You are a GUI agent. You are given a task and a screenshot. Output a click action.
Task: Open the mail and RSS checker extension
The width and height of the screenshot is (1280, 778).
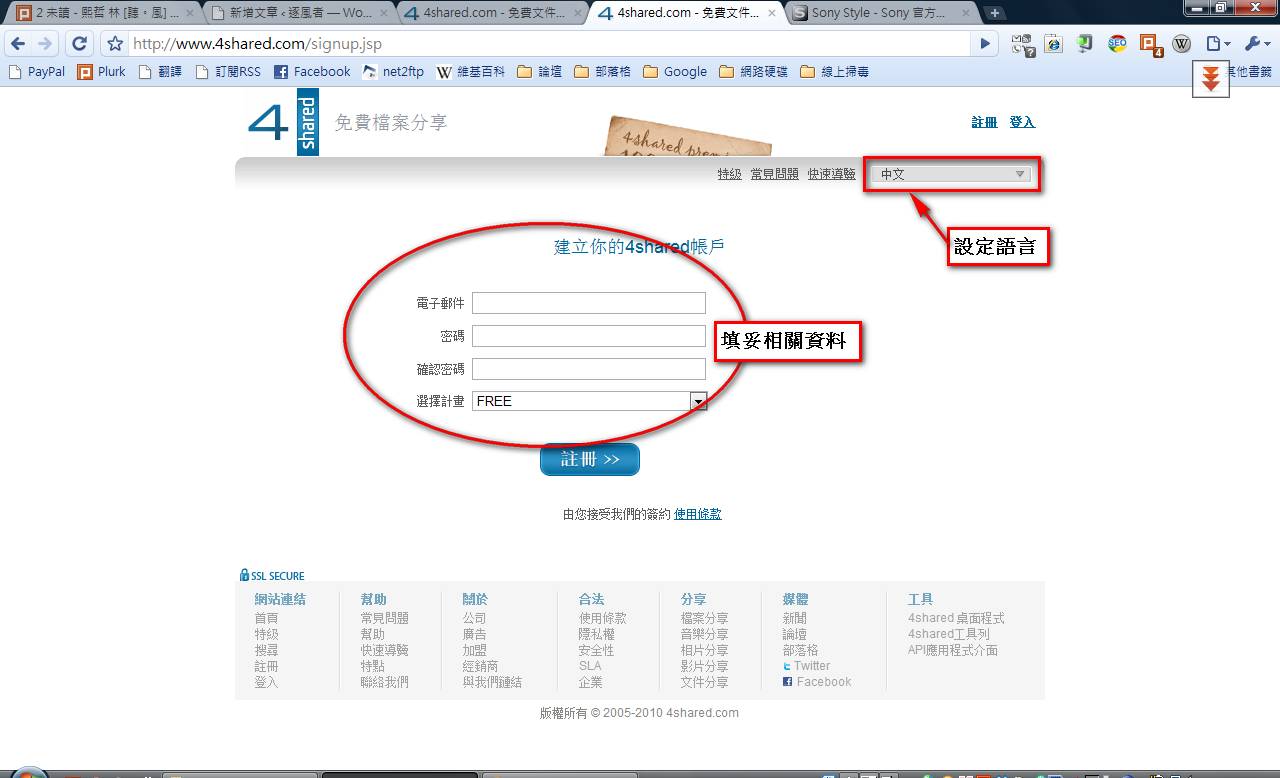pyautogui.click(x=1023, y=44)
